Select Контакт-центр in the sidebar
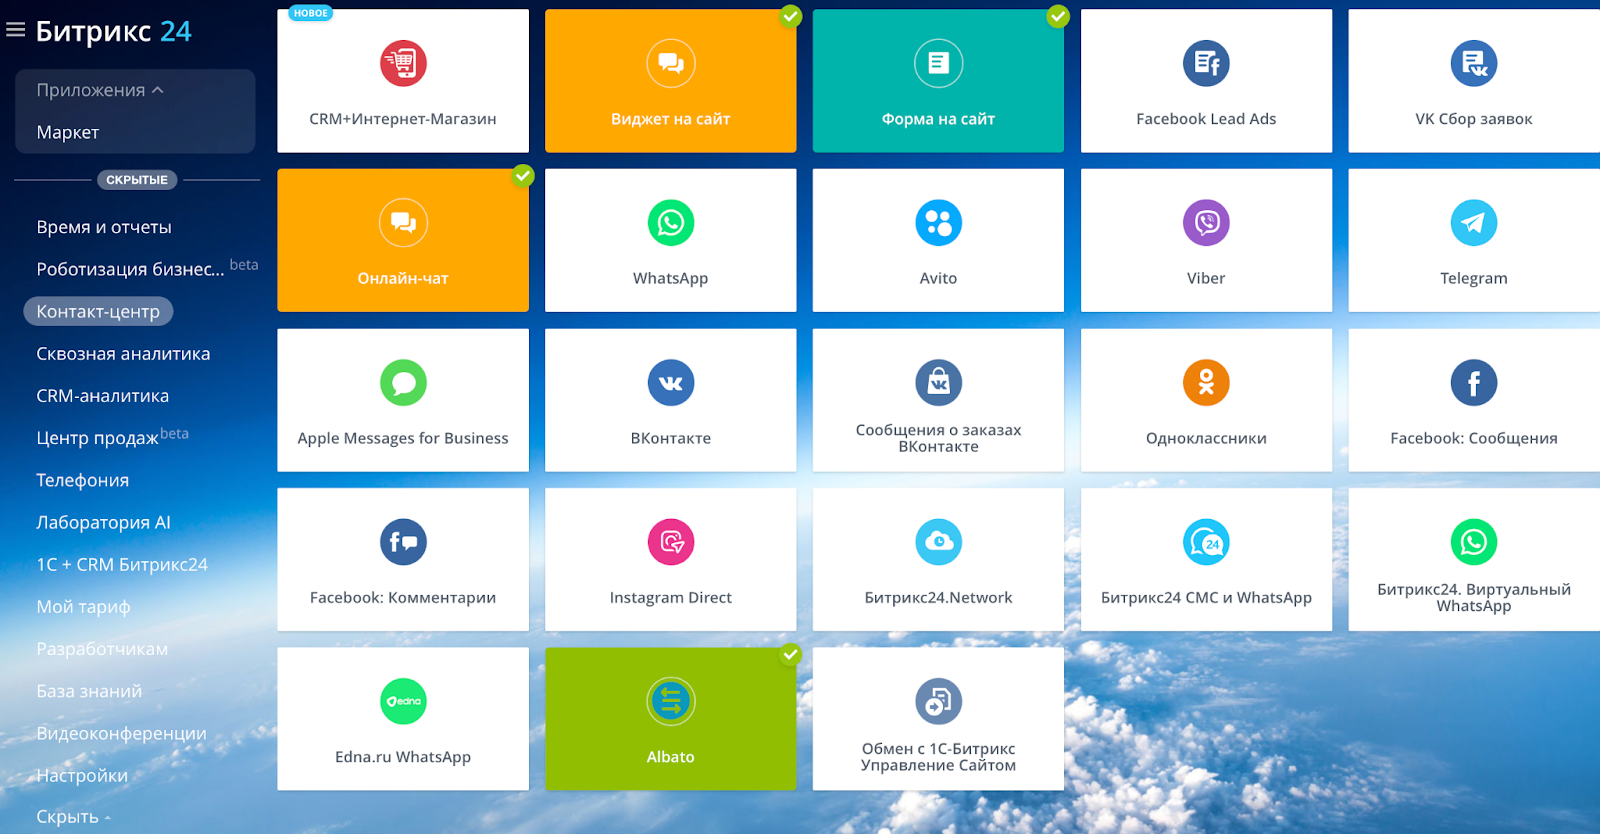This screenshot has height=834, width=1600. (98, 311)
